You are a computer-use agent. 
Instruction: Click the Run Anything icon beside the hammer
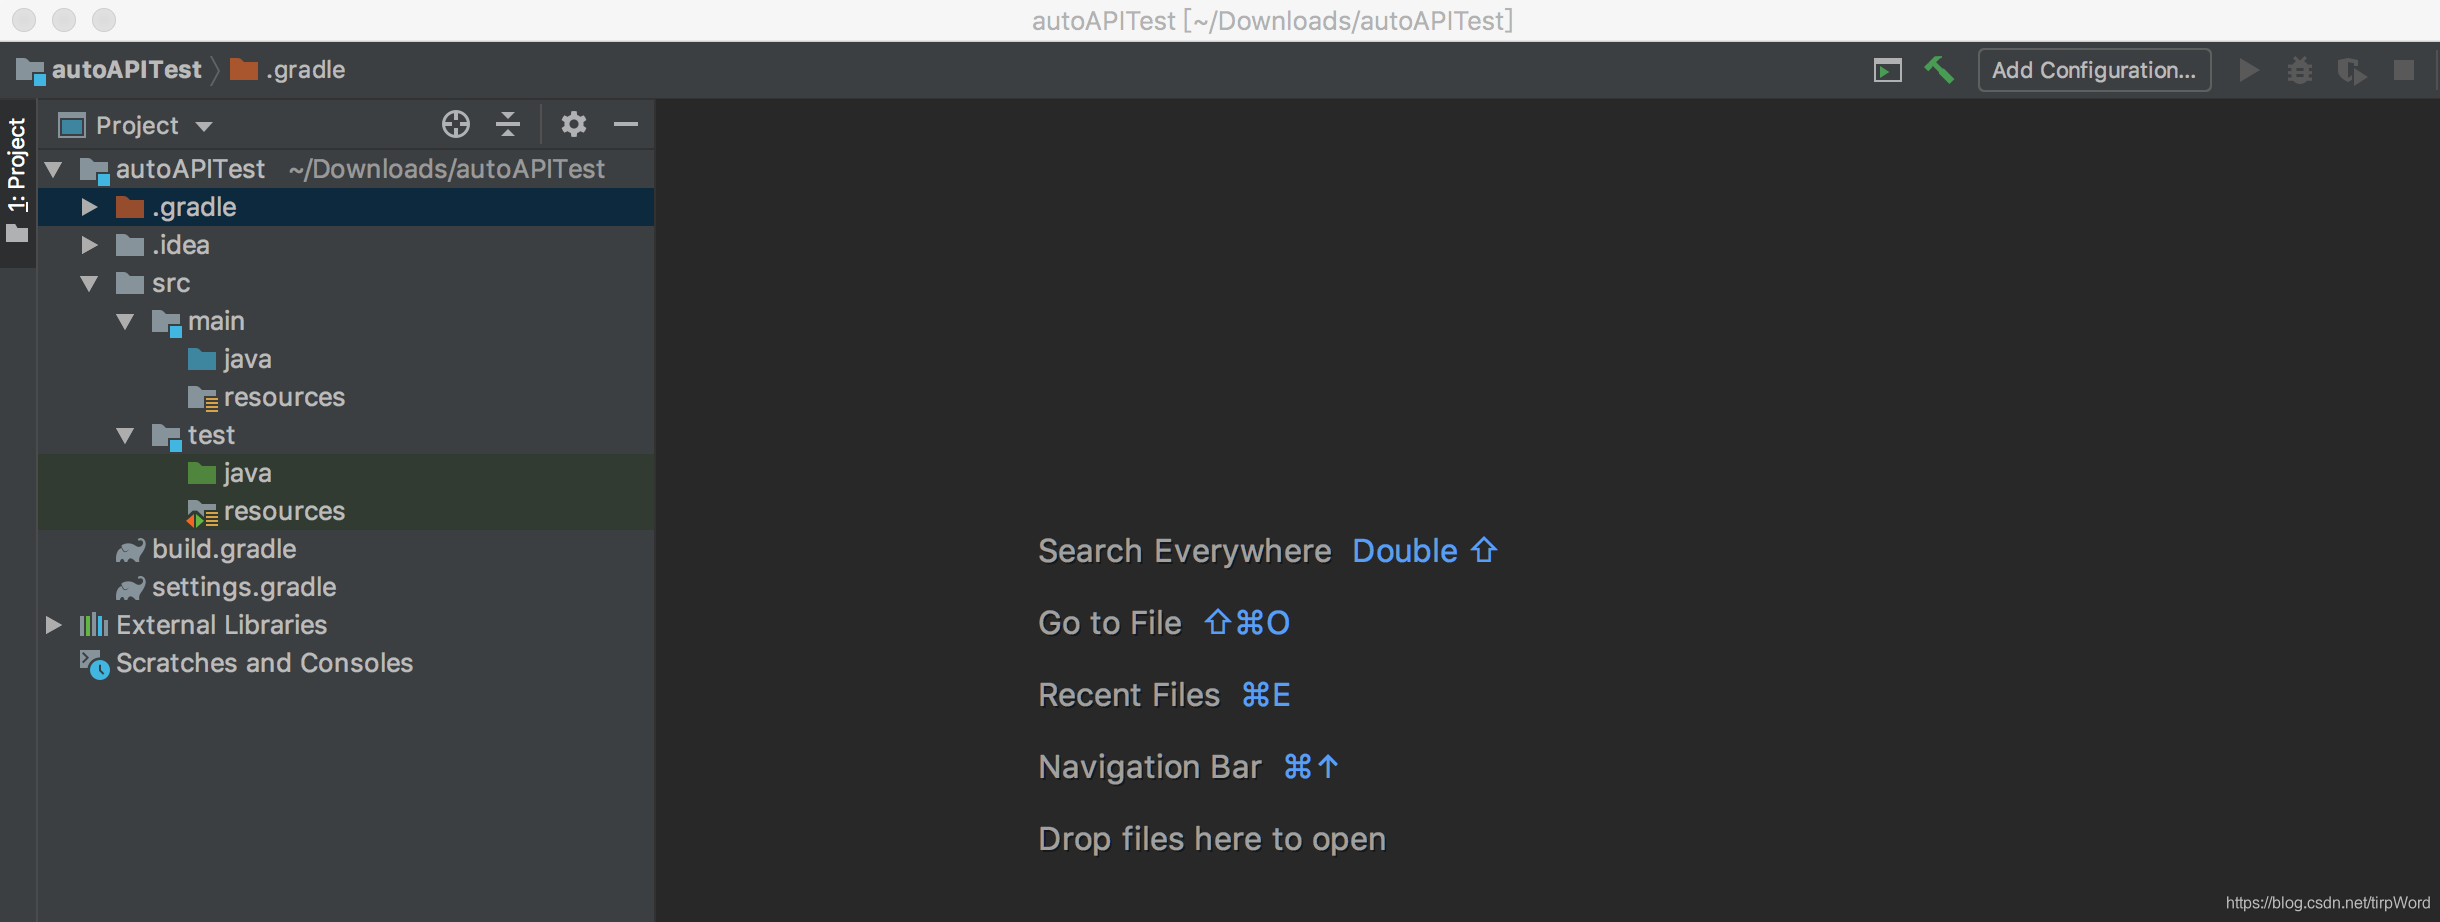coord(1887,71)
